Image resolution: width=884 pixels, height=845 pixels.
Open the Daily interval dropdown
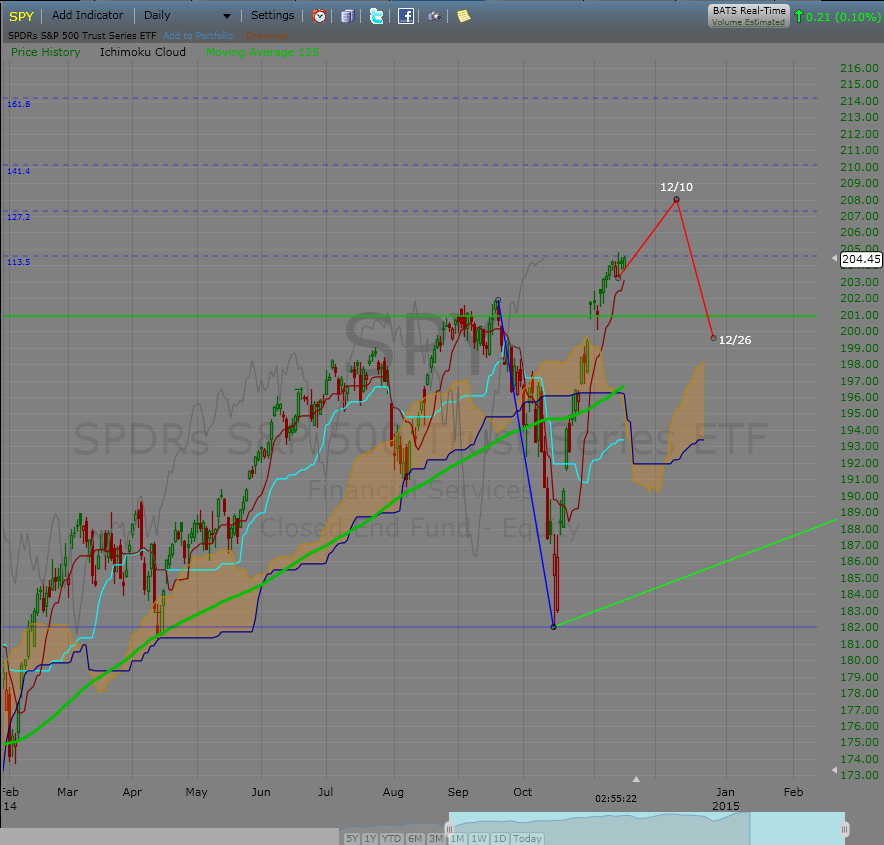coord(187,16)
